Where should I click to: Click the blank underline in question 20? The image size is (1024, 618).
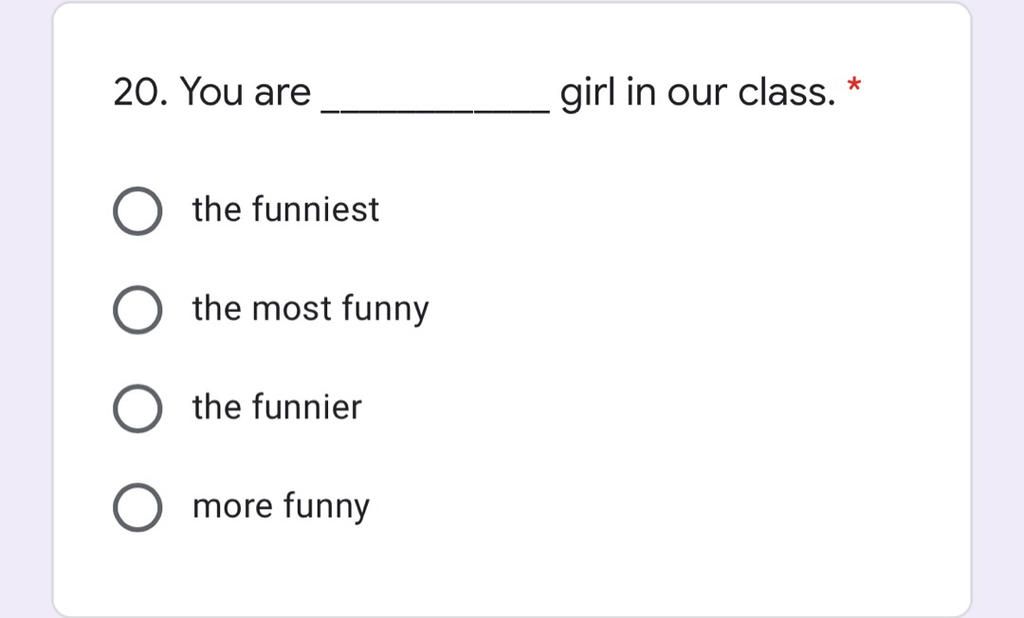(x=435, y=111)
